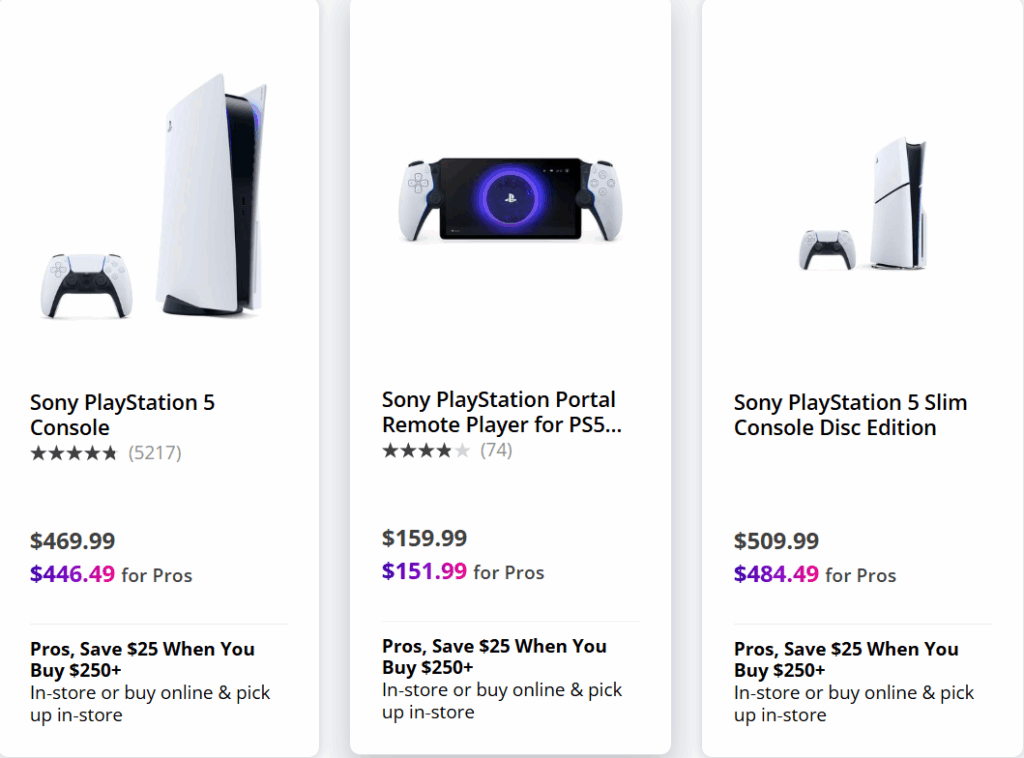Click the $469.99 price
Screen dimensions: 1024x758
click(73, 542)
